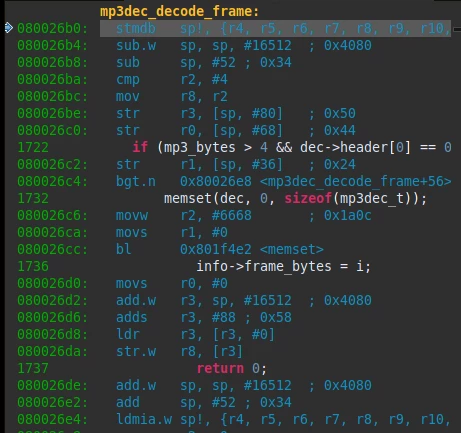The width and height of the screenshot is (461, 433).
Task: Click source line number 1732
Action: [x=33, y=199]
